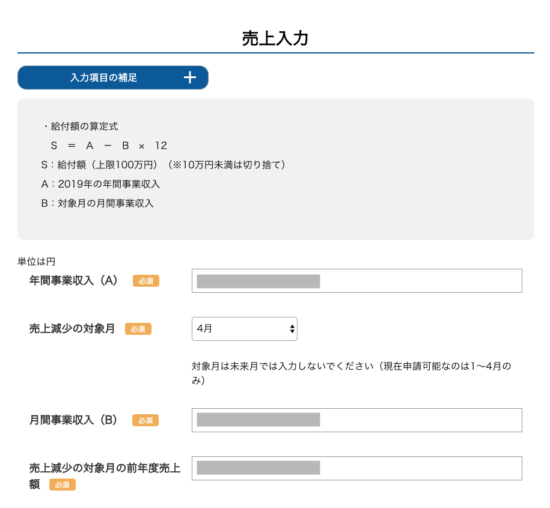Click the formula S = A − B × 12
550x508 pixels.
[109, 146]
